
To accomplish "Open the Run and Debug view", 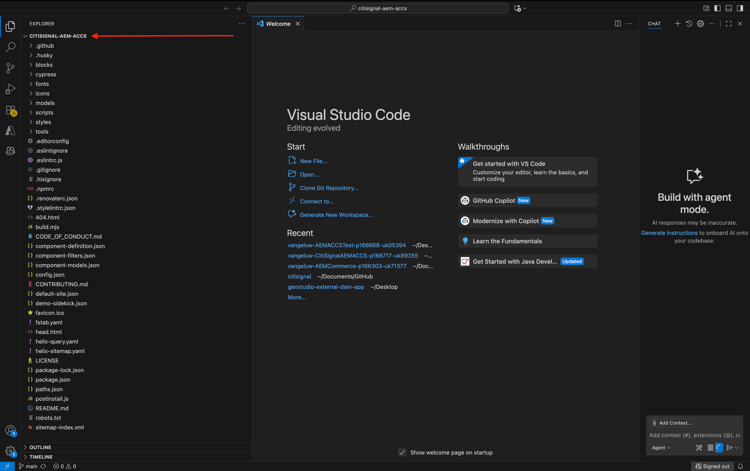I will tap(11, 89).
